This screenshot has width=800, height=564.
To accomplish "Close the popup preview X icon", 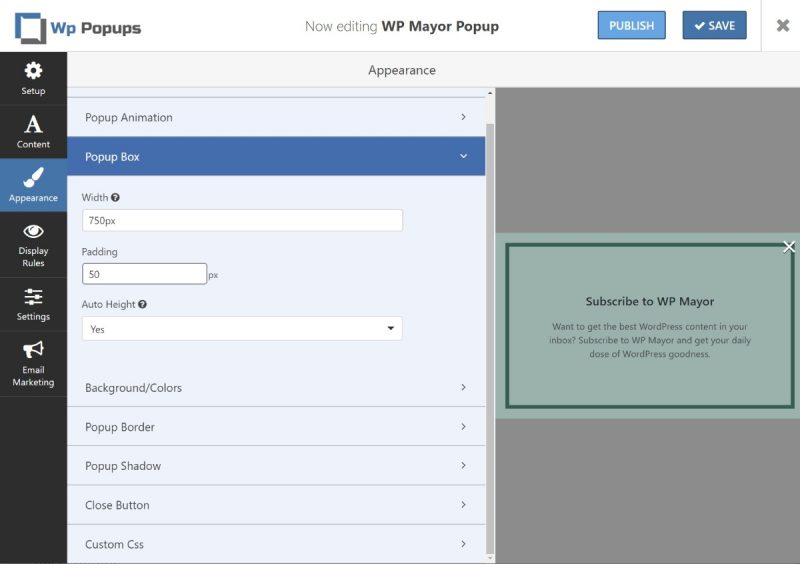I will 789,247.
